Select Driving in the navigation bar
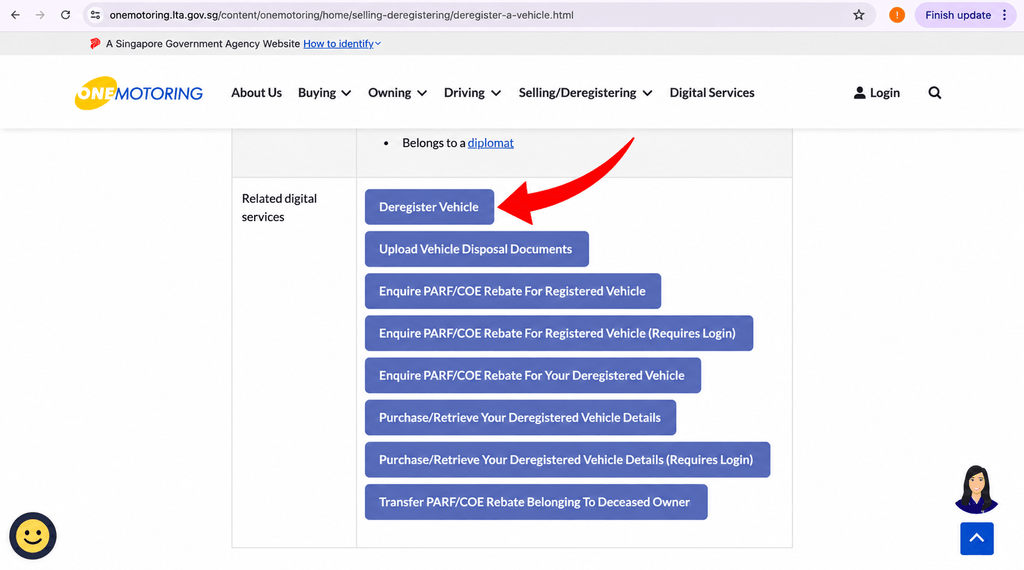 464,93
